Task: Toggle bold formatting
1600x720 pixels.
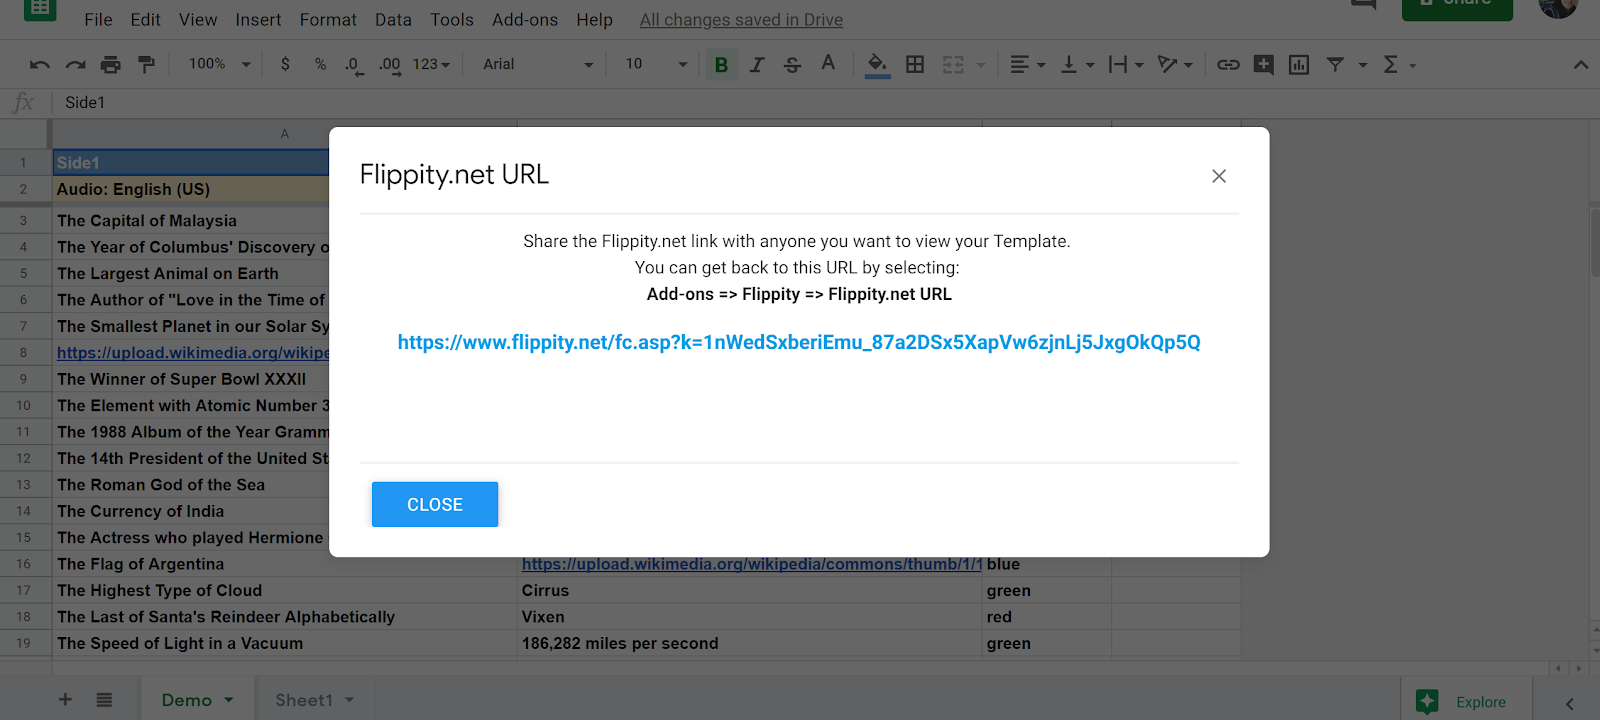Action: pyautogui.click(x=721, y=65)
